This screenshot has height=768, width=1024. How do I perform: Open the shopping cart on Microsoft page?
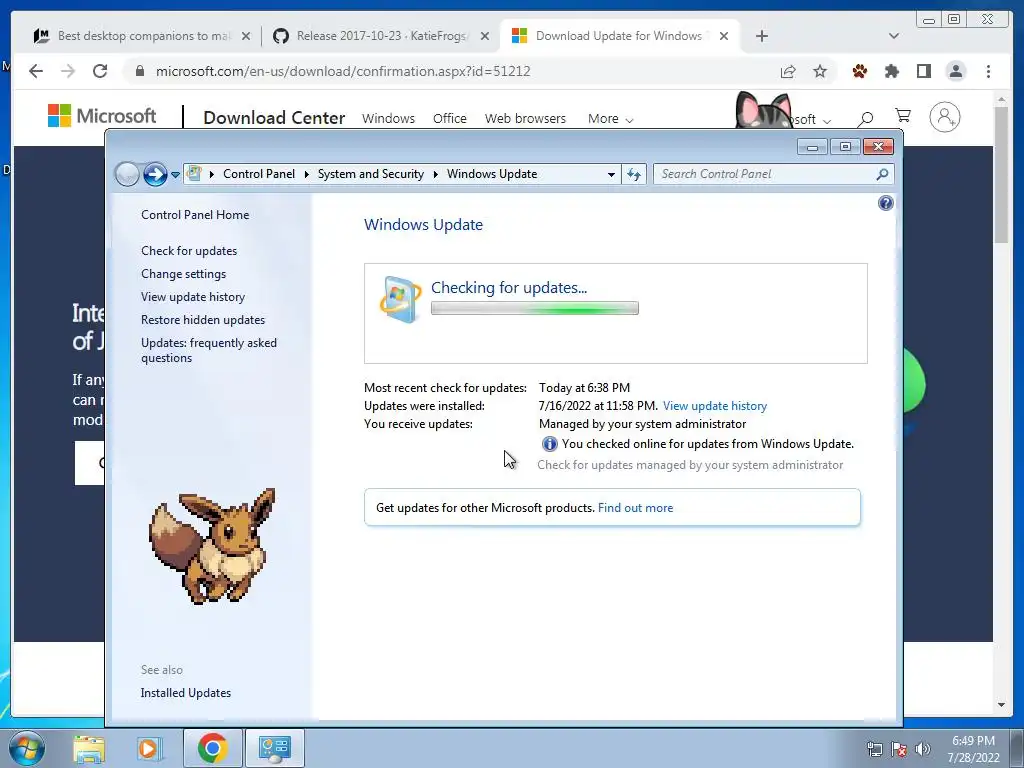pos(903,116)
